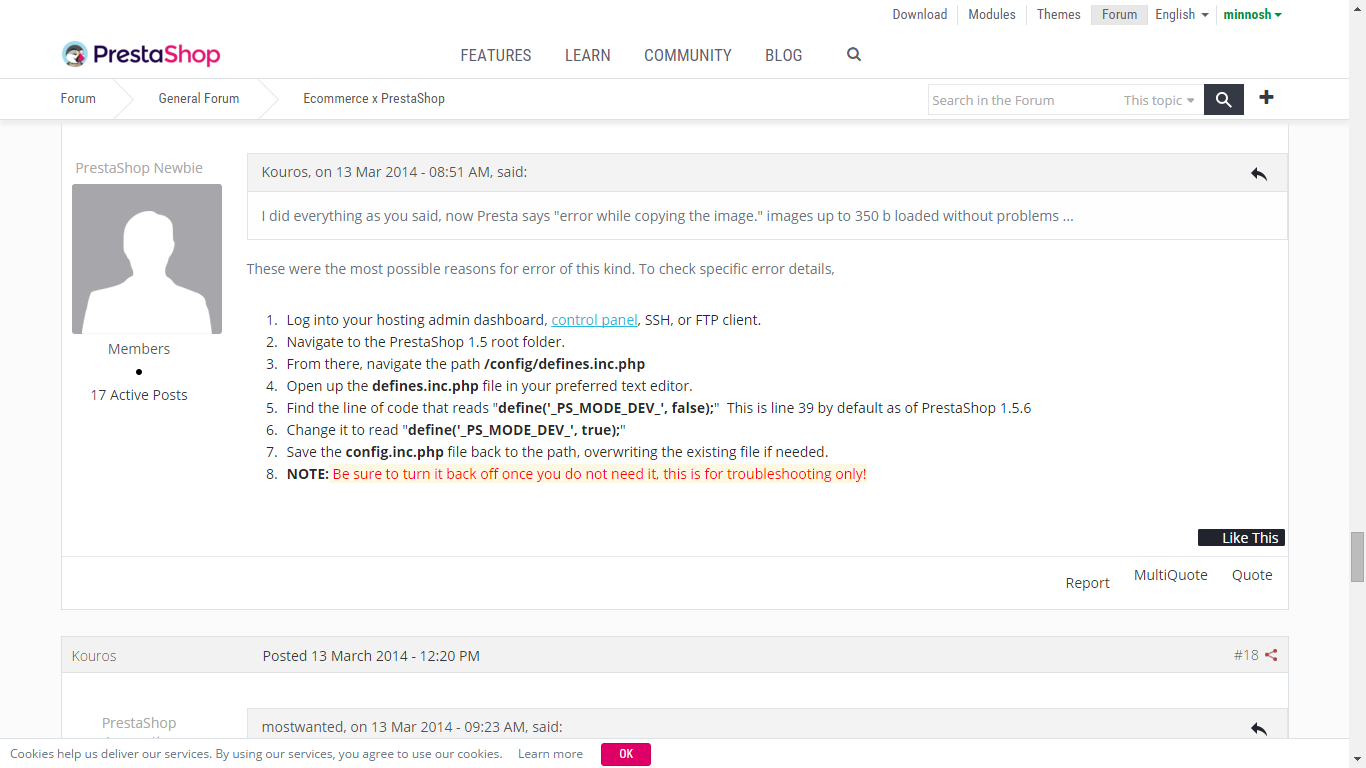Go to the Forum breadcrumb
This screenshot has height=768, width=1366.
pos(78,98)
